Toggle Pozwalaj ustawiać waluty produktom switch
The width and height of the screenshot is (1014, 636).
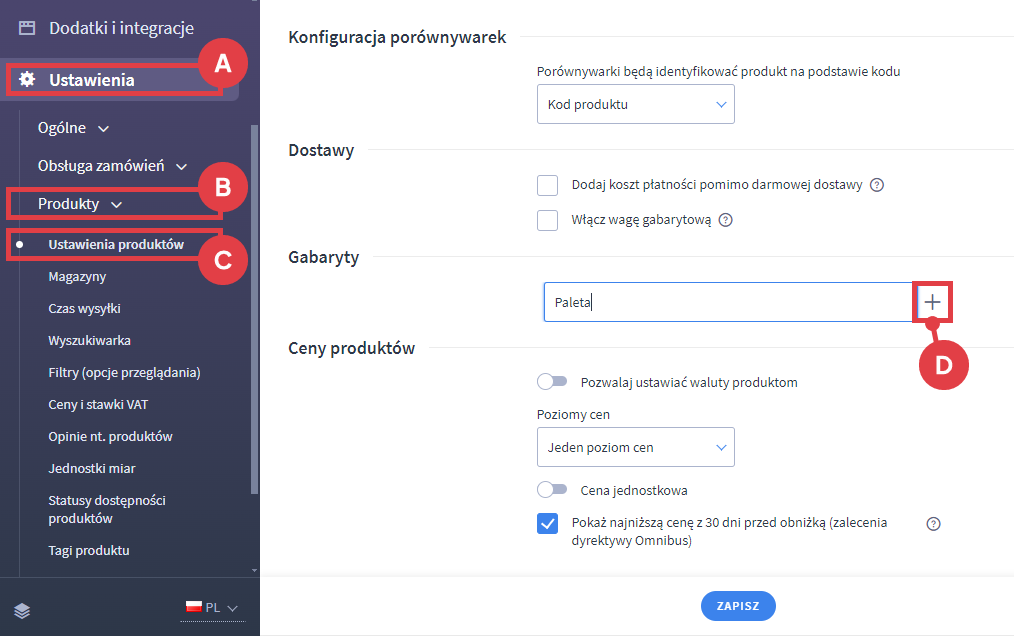pos(552,382)
